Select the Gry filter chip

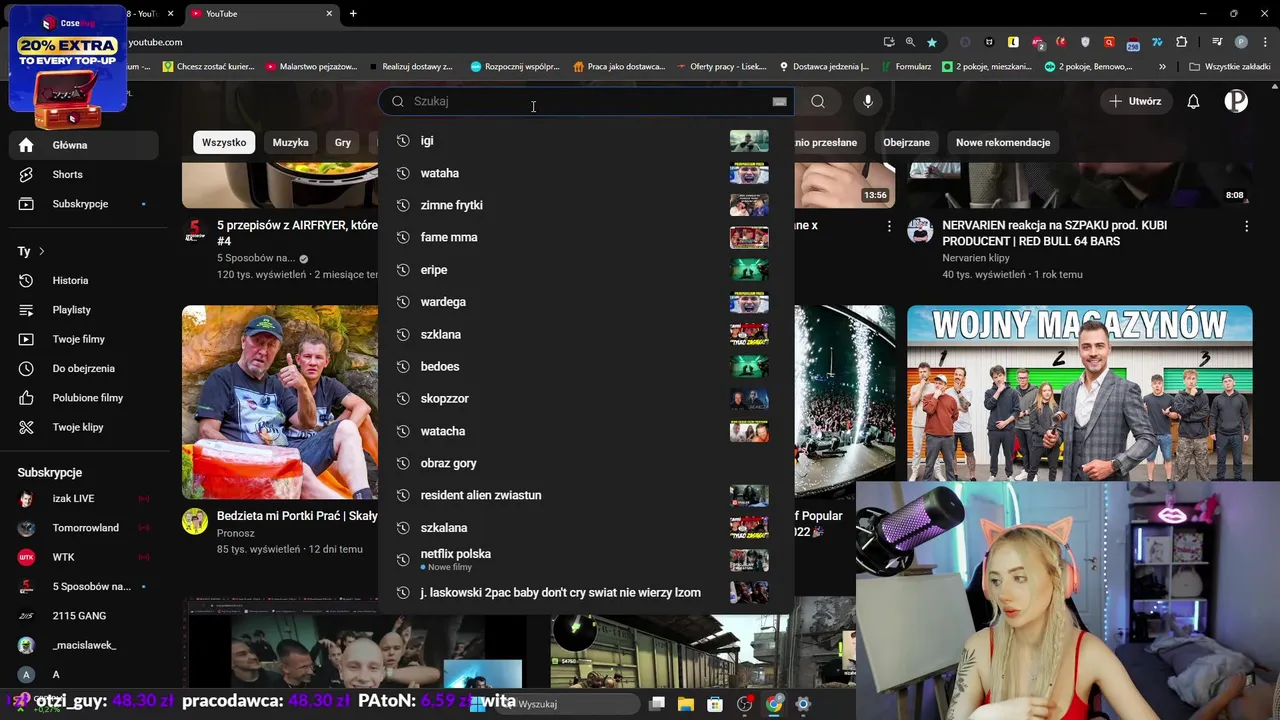click(x=343, y=142)
